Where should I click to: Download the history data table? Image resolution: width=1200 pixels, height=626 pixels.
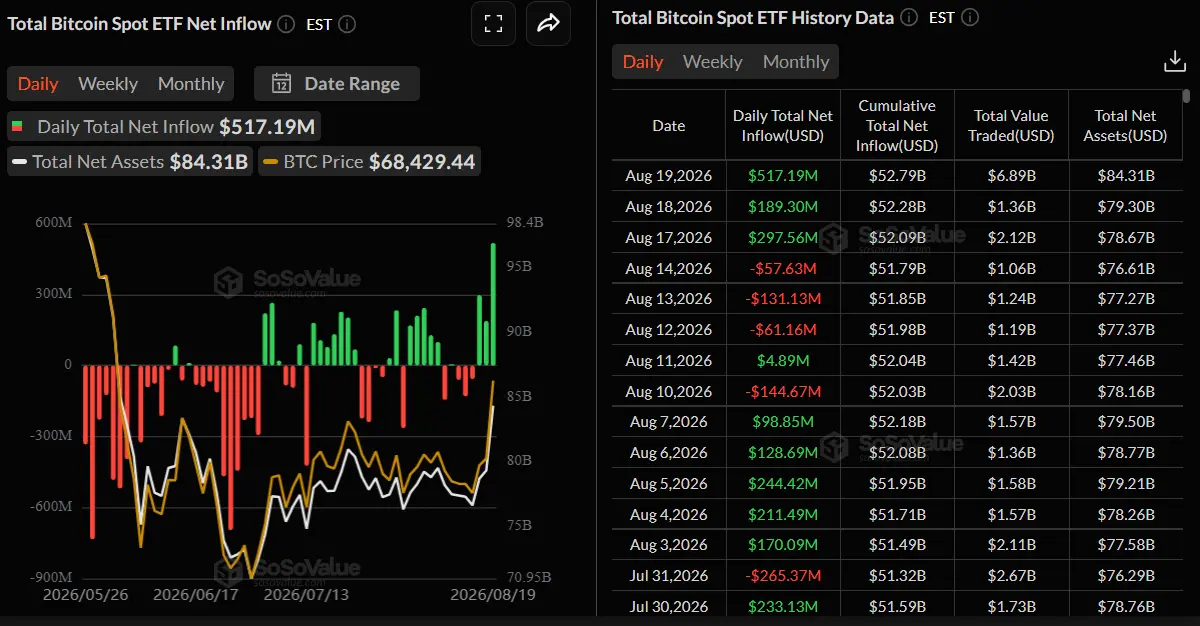pos(1175,62)
